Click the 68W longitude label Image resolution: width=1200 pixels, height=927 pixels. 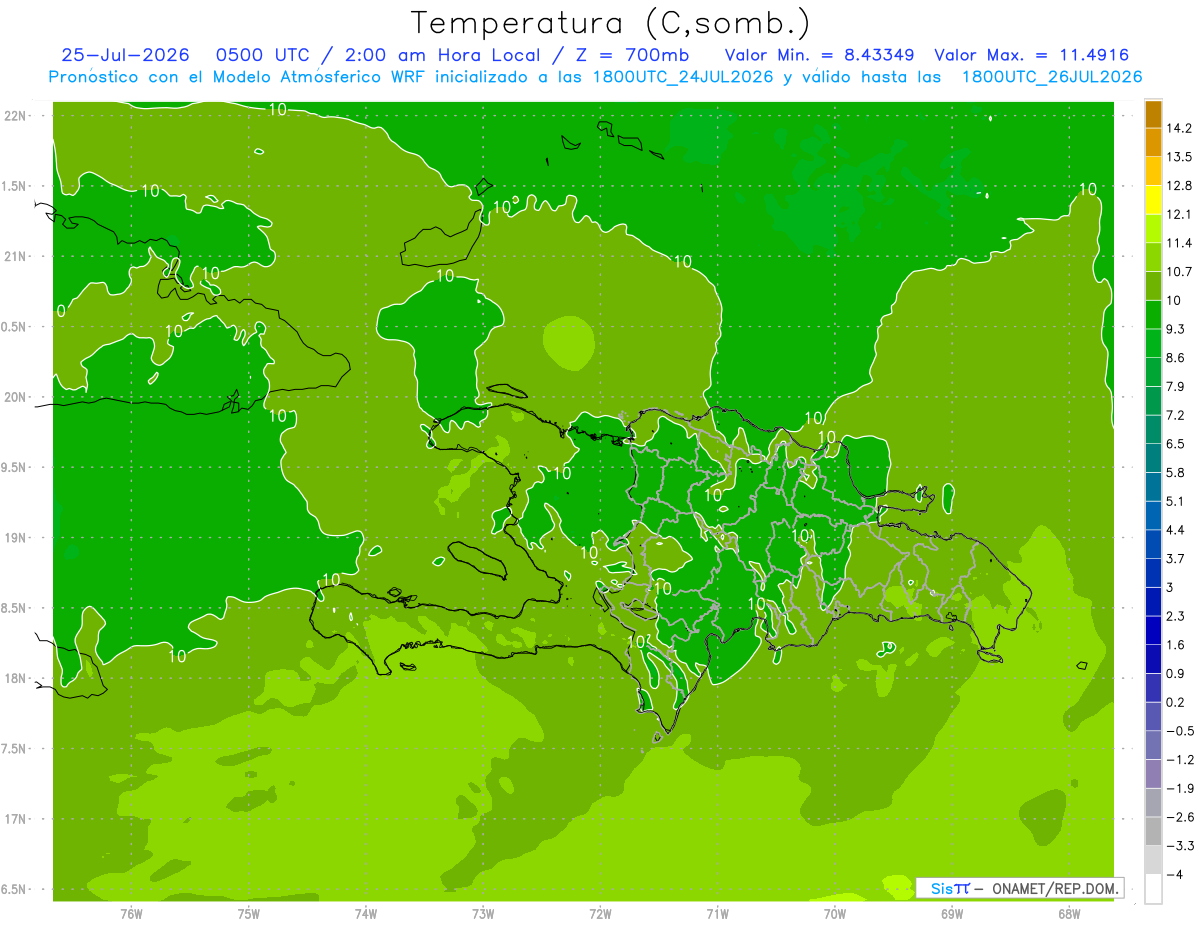pyautogui.click(x=1069, y=913)
